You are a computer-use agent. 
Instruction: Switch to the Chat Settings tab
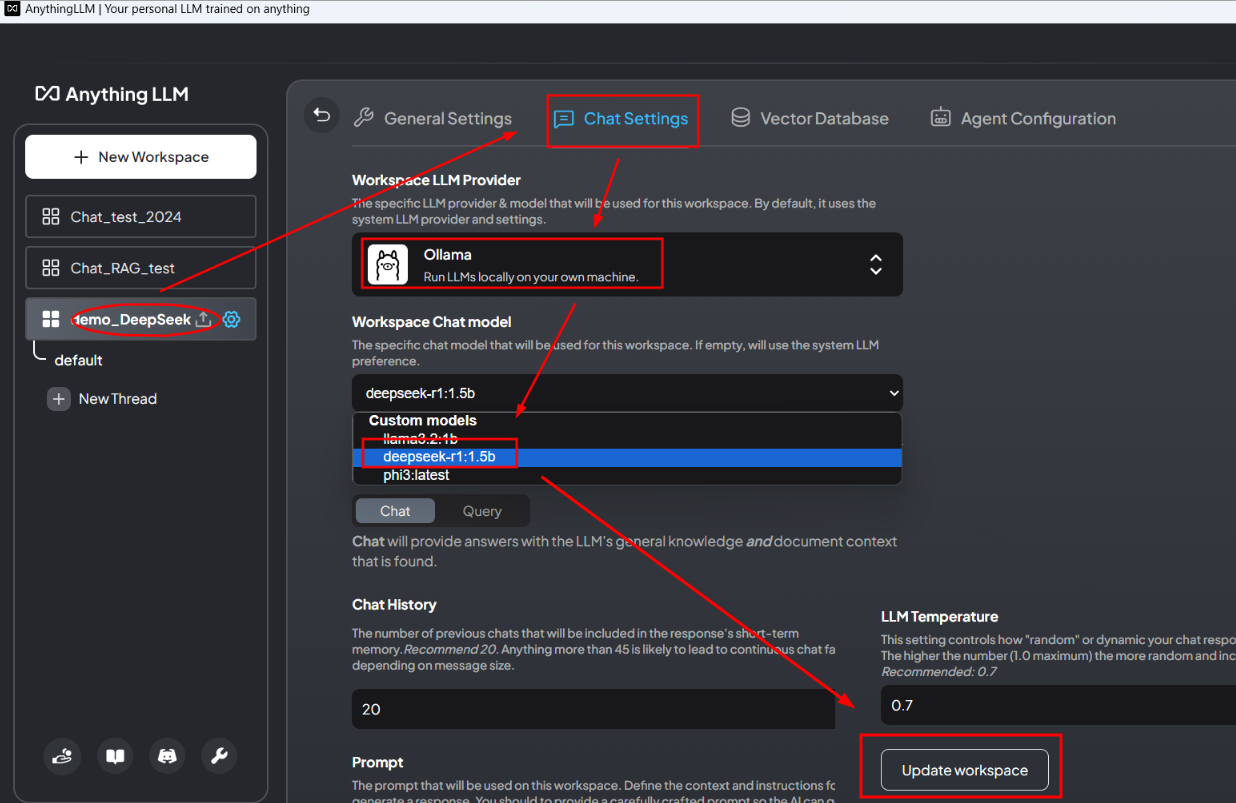pos(621,119)
